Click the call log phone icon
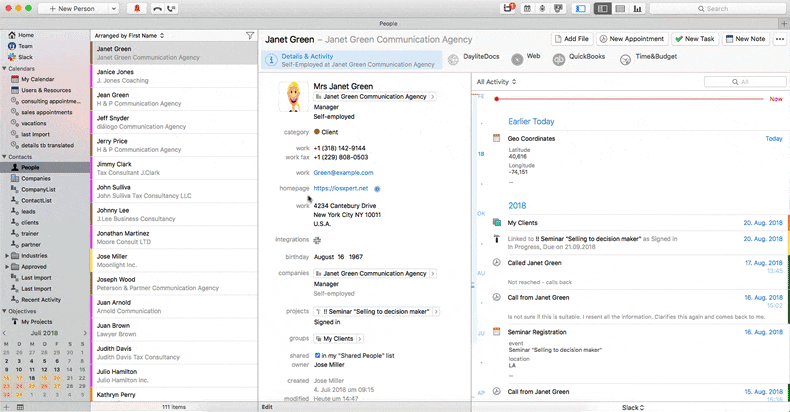This screenshot has width=790, height=412. [171, 9]
